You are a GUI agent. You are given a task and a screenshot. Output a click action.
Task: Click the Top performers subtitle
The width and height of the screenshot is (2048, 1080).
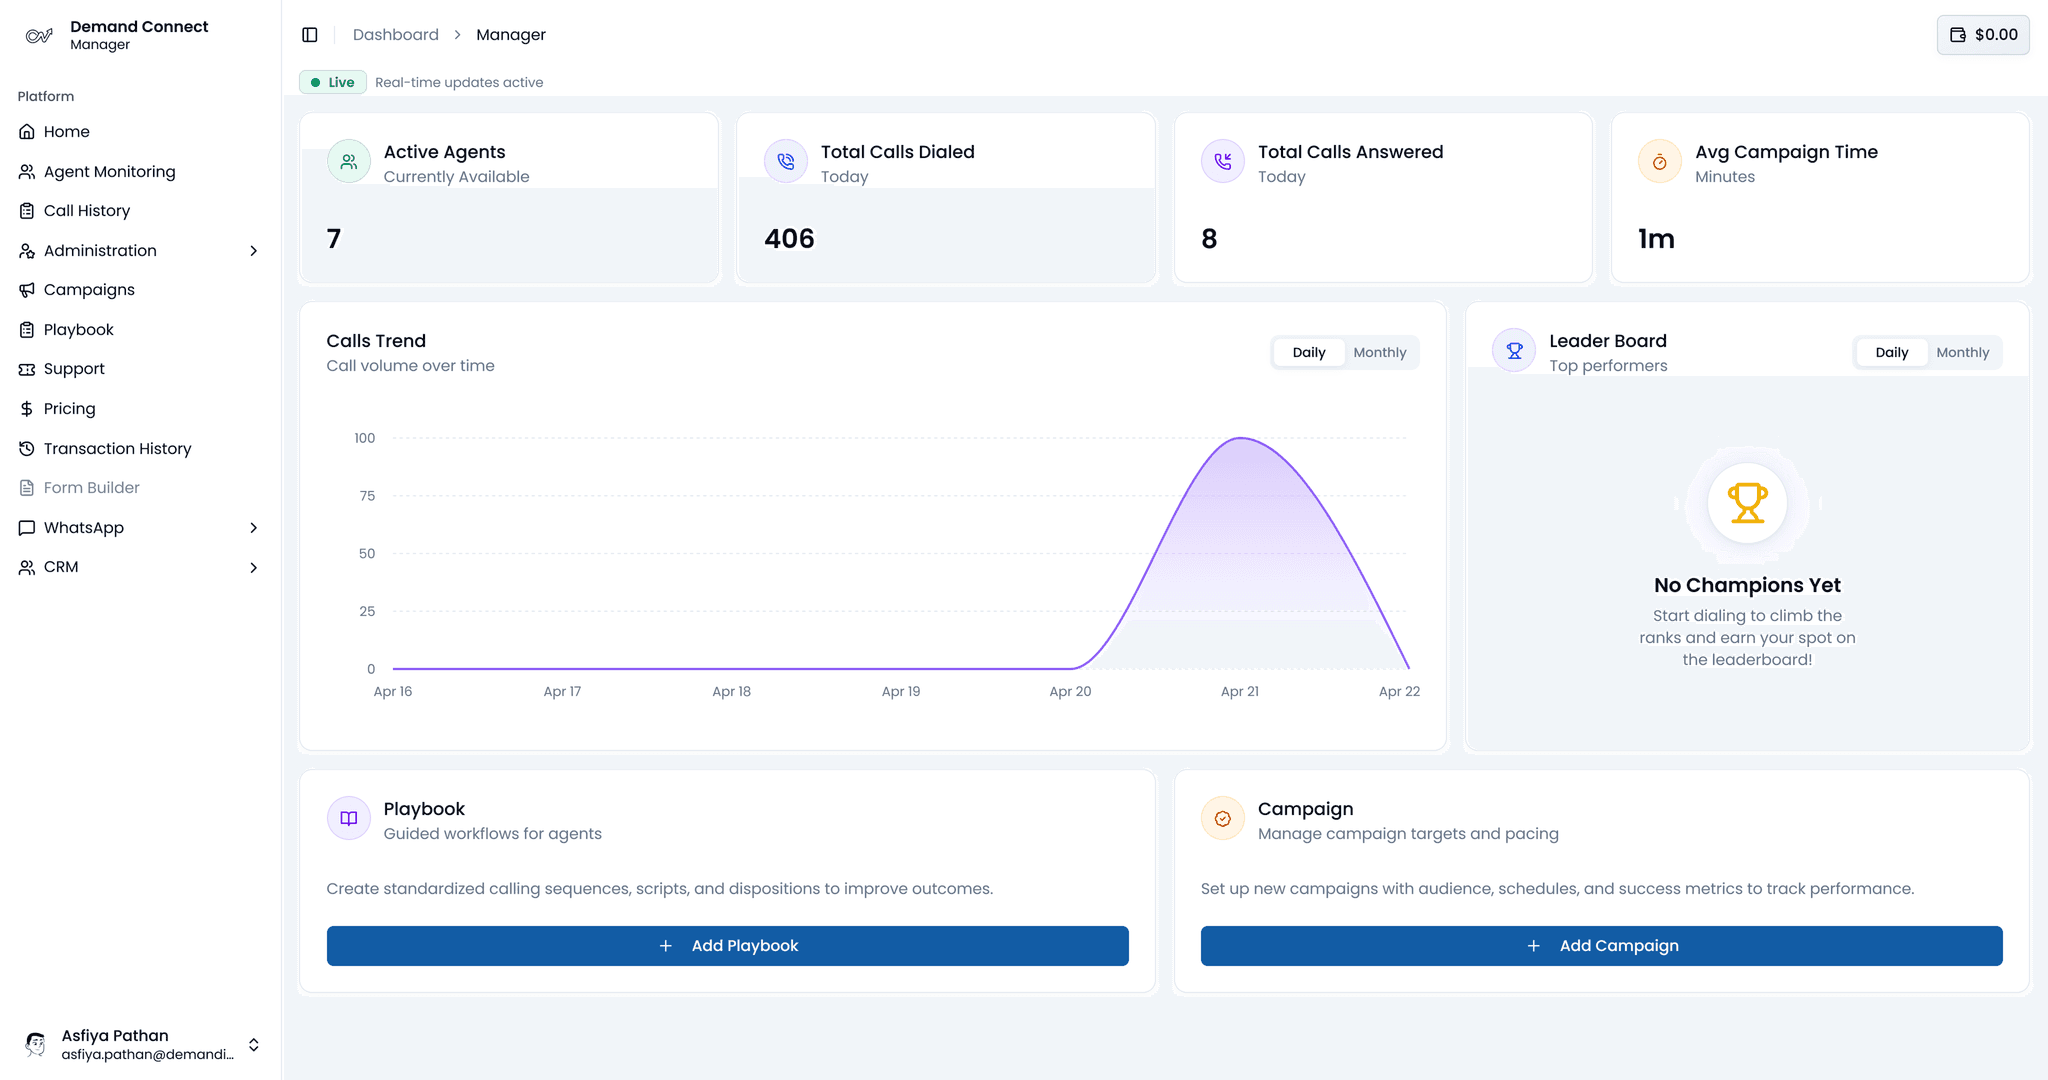(x=1608, y=366)
